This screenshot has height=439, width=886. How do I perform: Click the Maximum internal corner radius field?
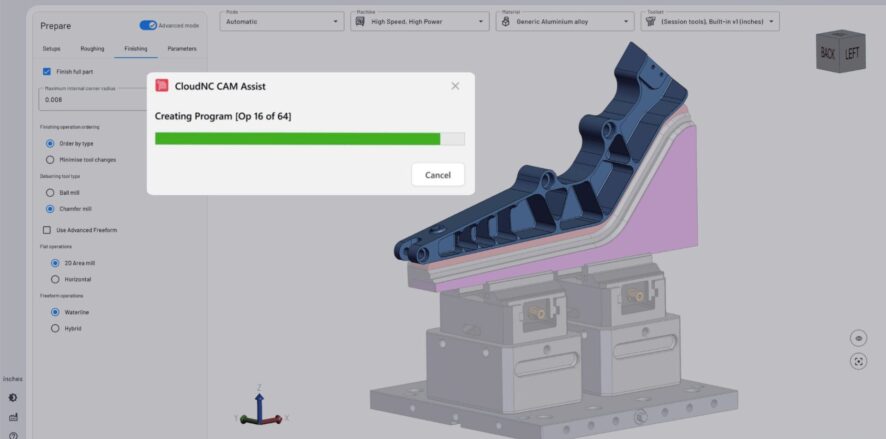(93, 99)
